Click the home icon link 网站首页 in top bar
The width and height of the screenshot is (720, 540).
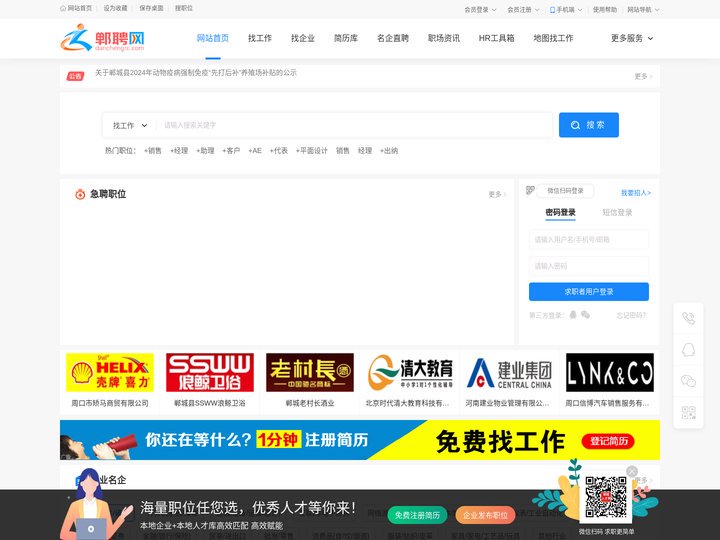click(76, 8)
